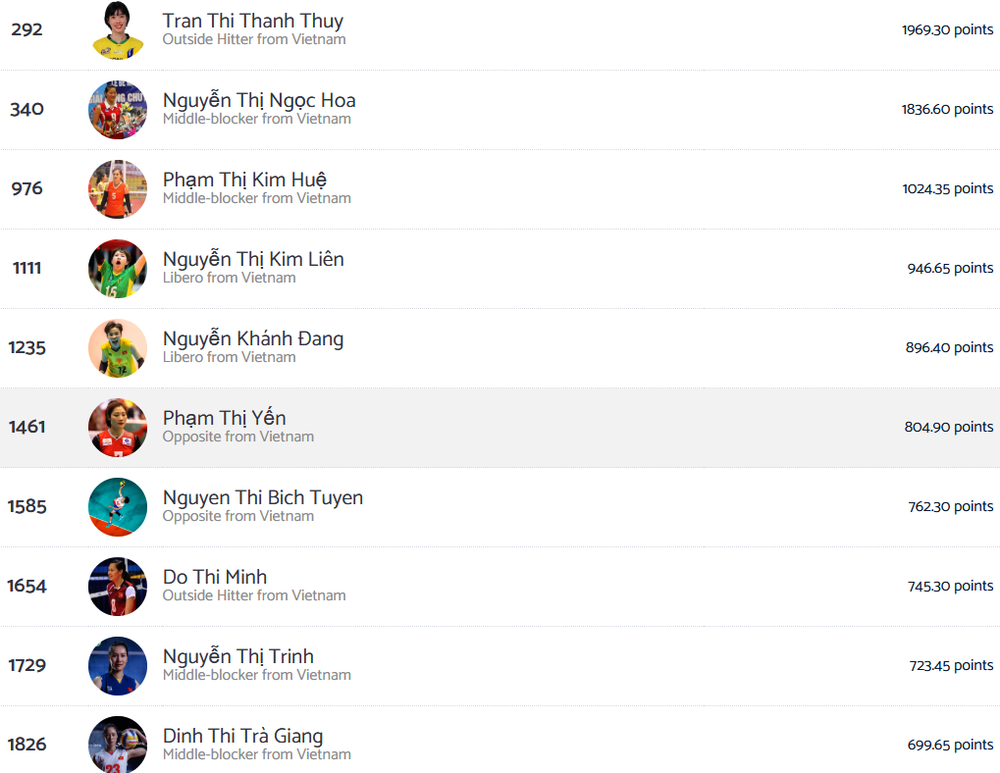Click Nguyen Thi Bich Tuyen's illustrated avatar

117,507
